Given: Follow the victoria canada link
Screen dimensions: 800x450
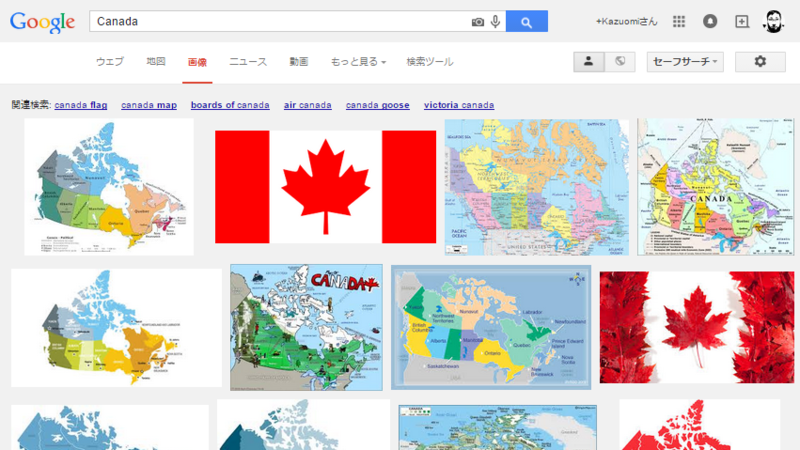Looking at the screenshot, I should (x=459, y=105).
